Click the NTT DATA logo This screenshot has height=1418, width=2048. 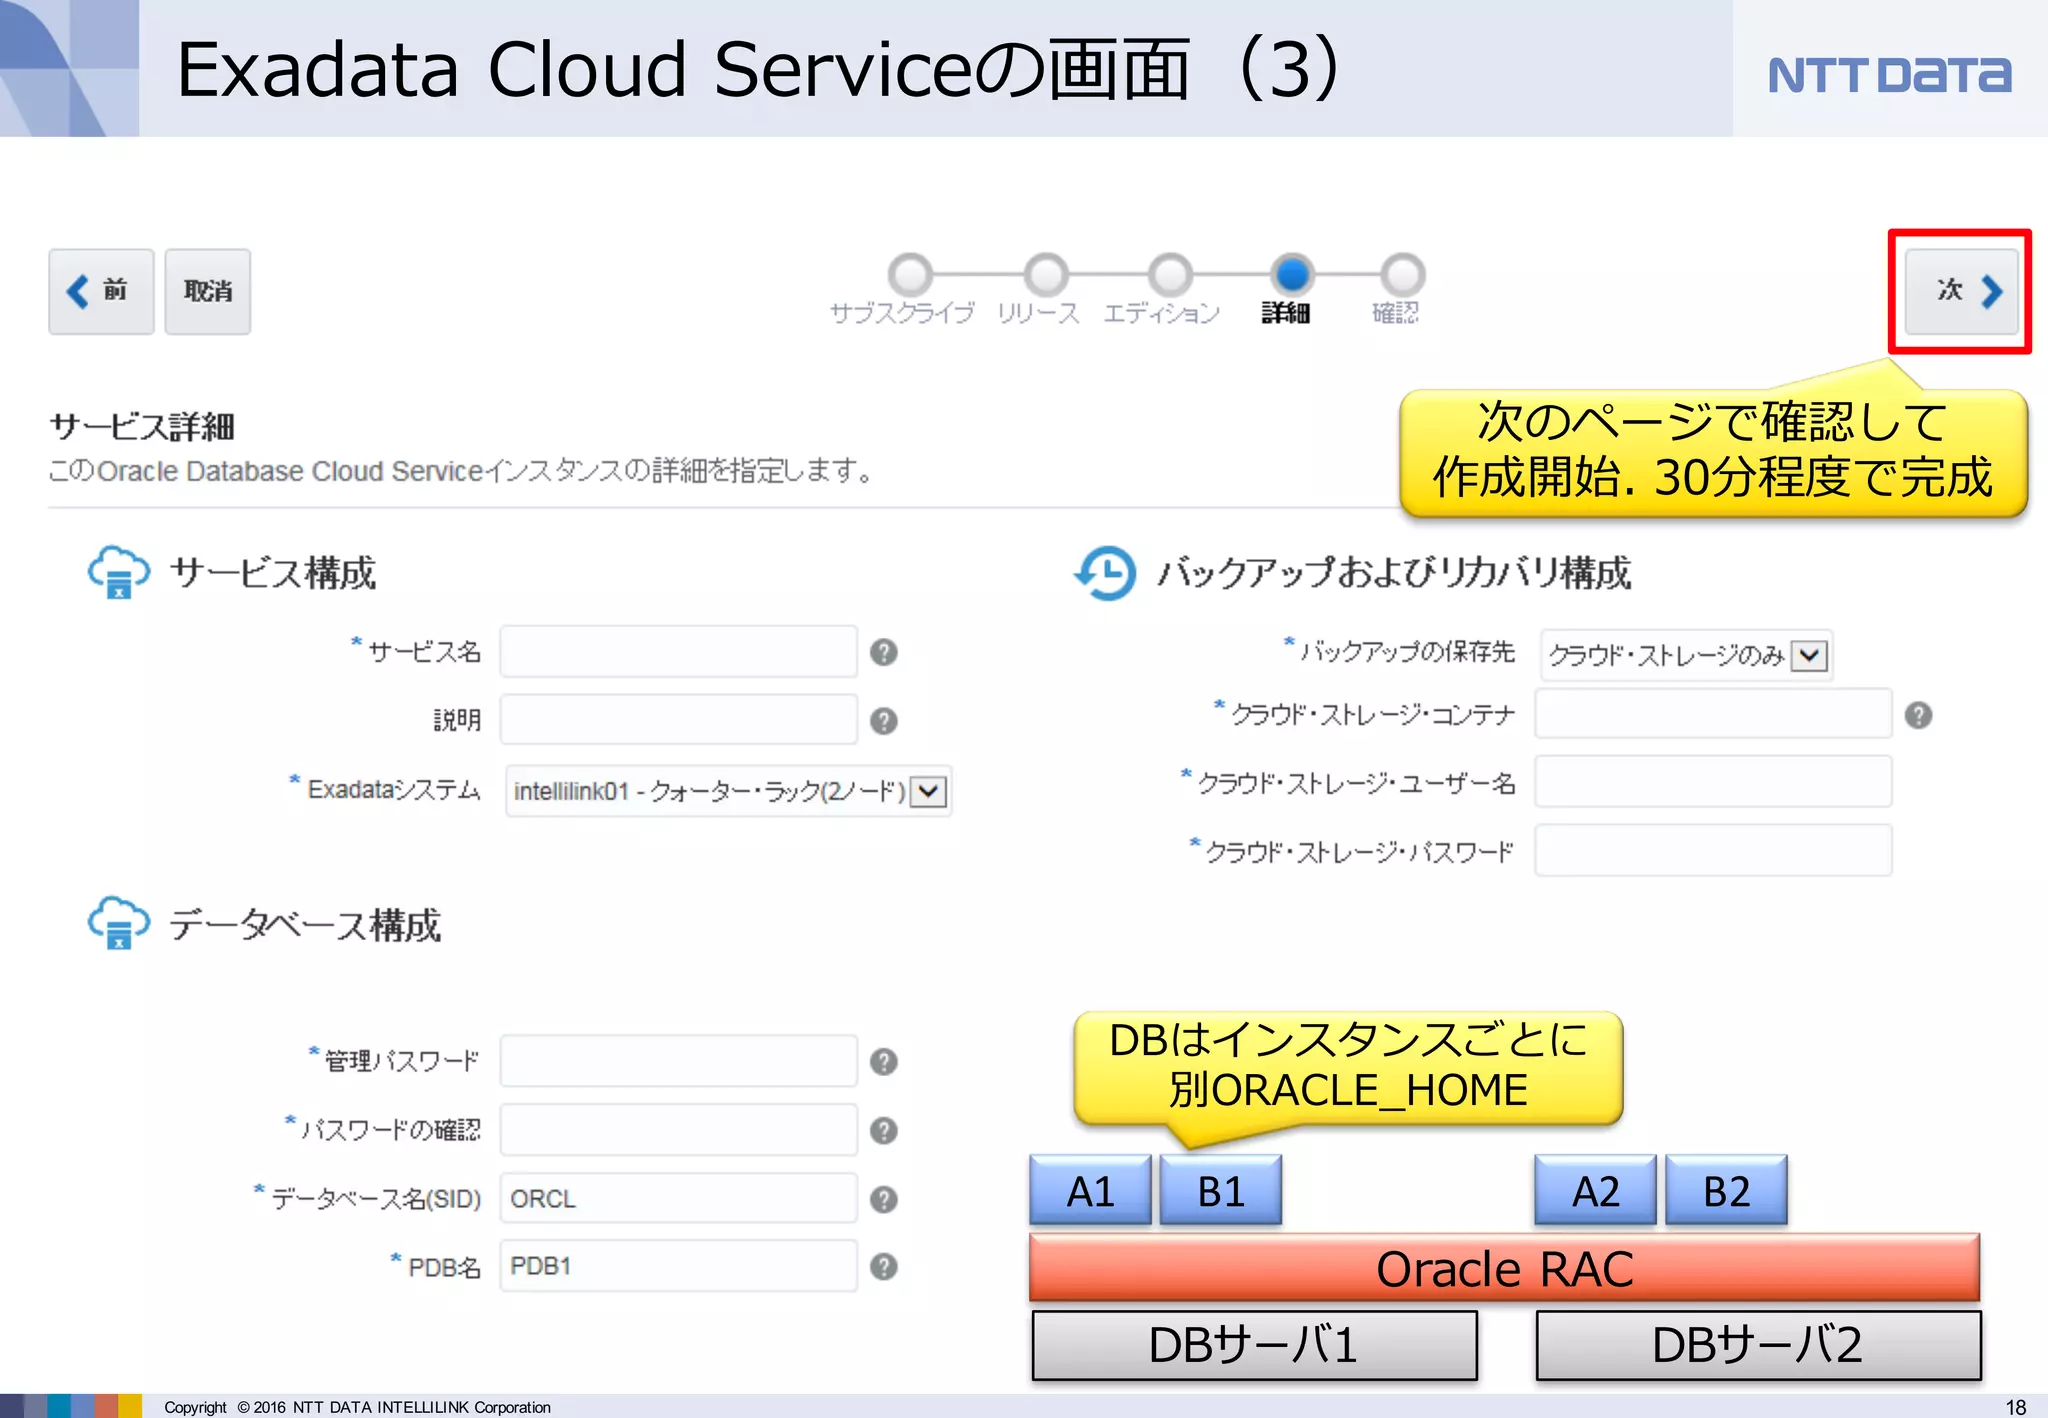click(1889, 75)
